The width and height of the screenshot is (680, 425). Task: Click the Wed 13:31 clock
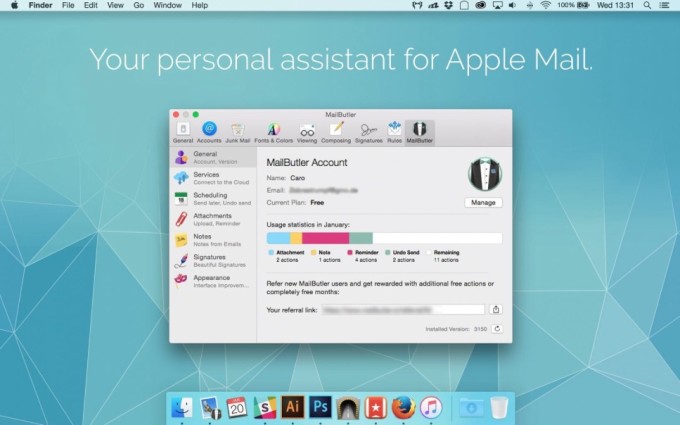(615, 5)
